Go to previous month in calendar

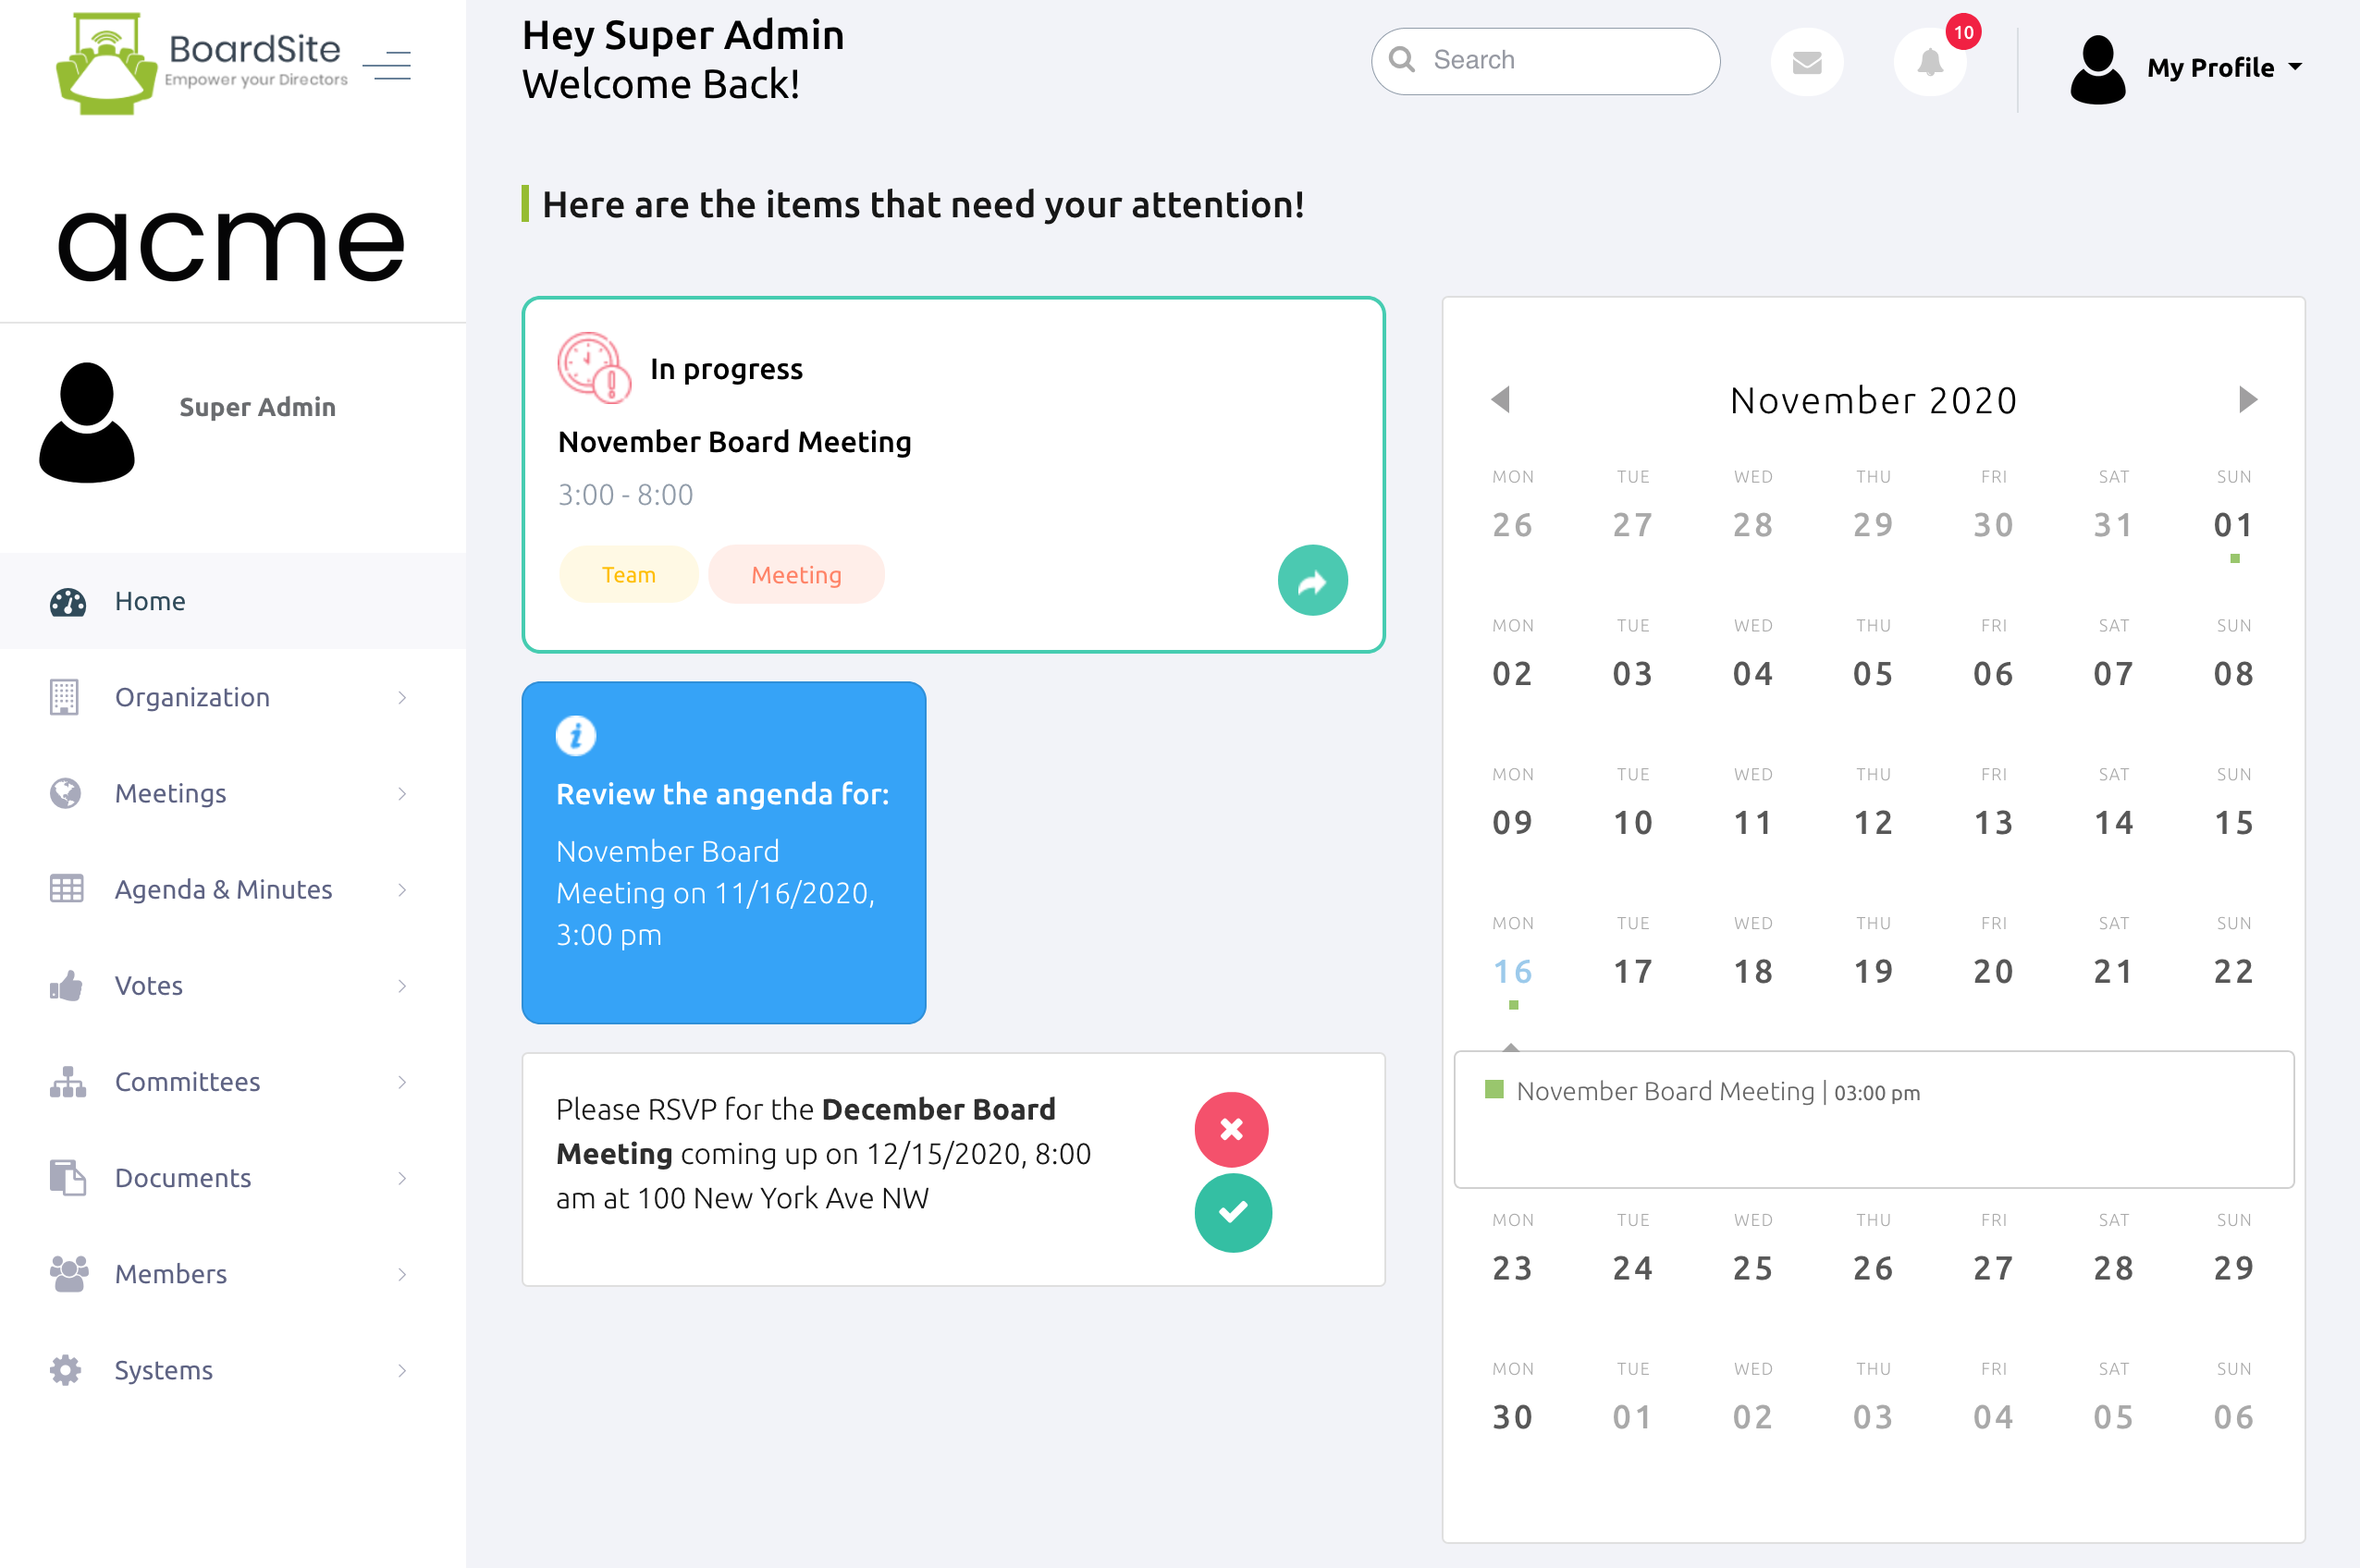1500,399
